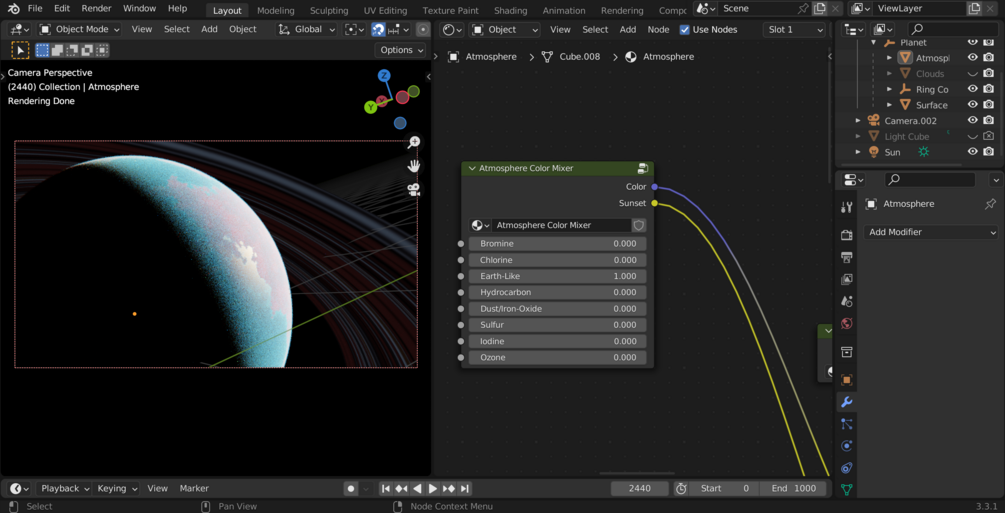Open the Object Data properties tab
This screenshot has width=1005, height=513.
coord(847,490)
